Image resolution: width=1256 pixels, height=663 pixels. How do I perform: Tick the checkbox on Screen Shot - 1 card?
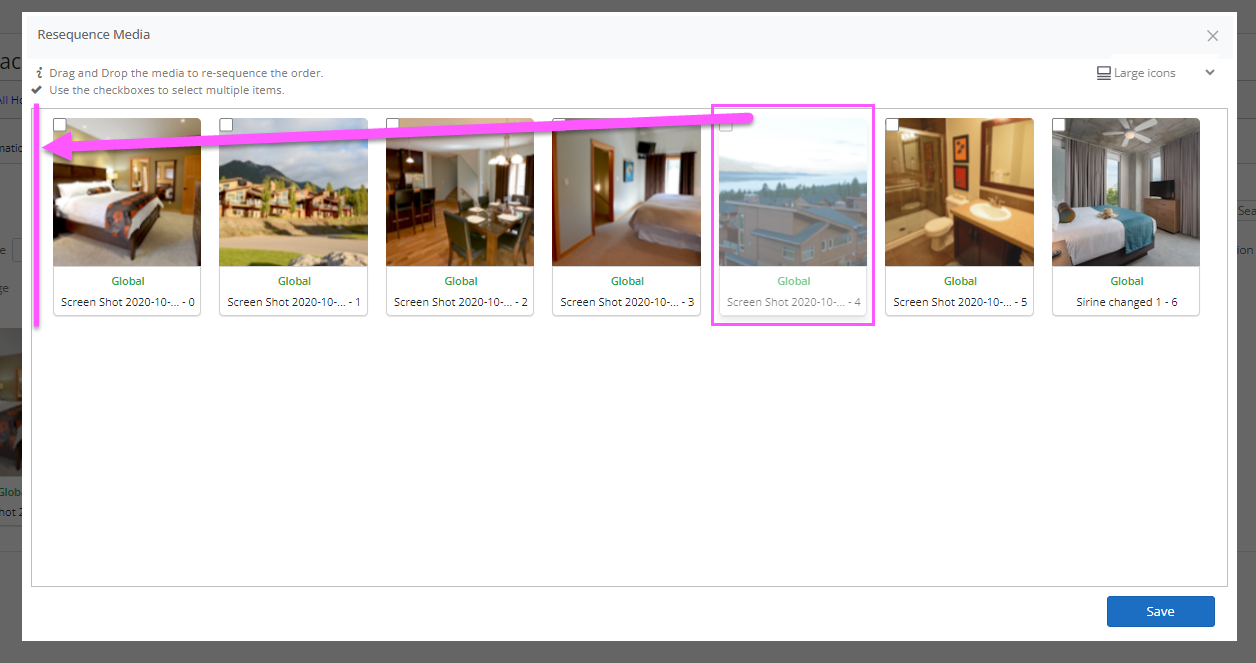(x=226, y=125)
